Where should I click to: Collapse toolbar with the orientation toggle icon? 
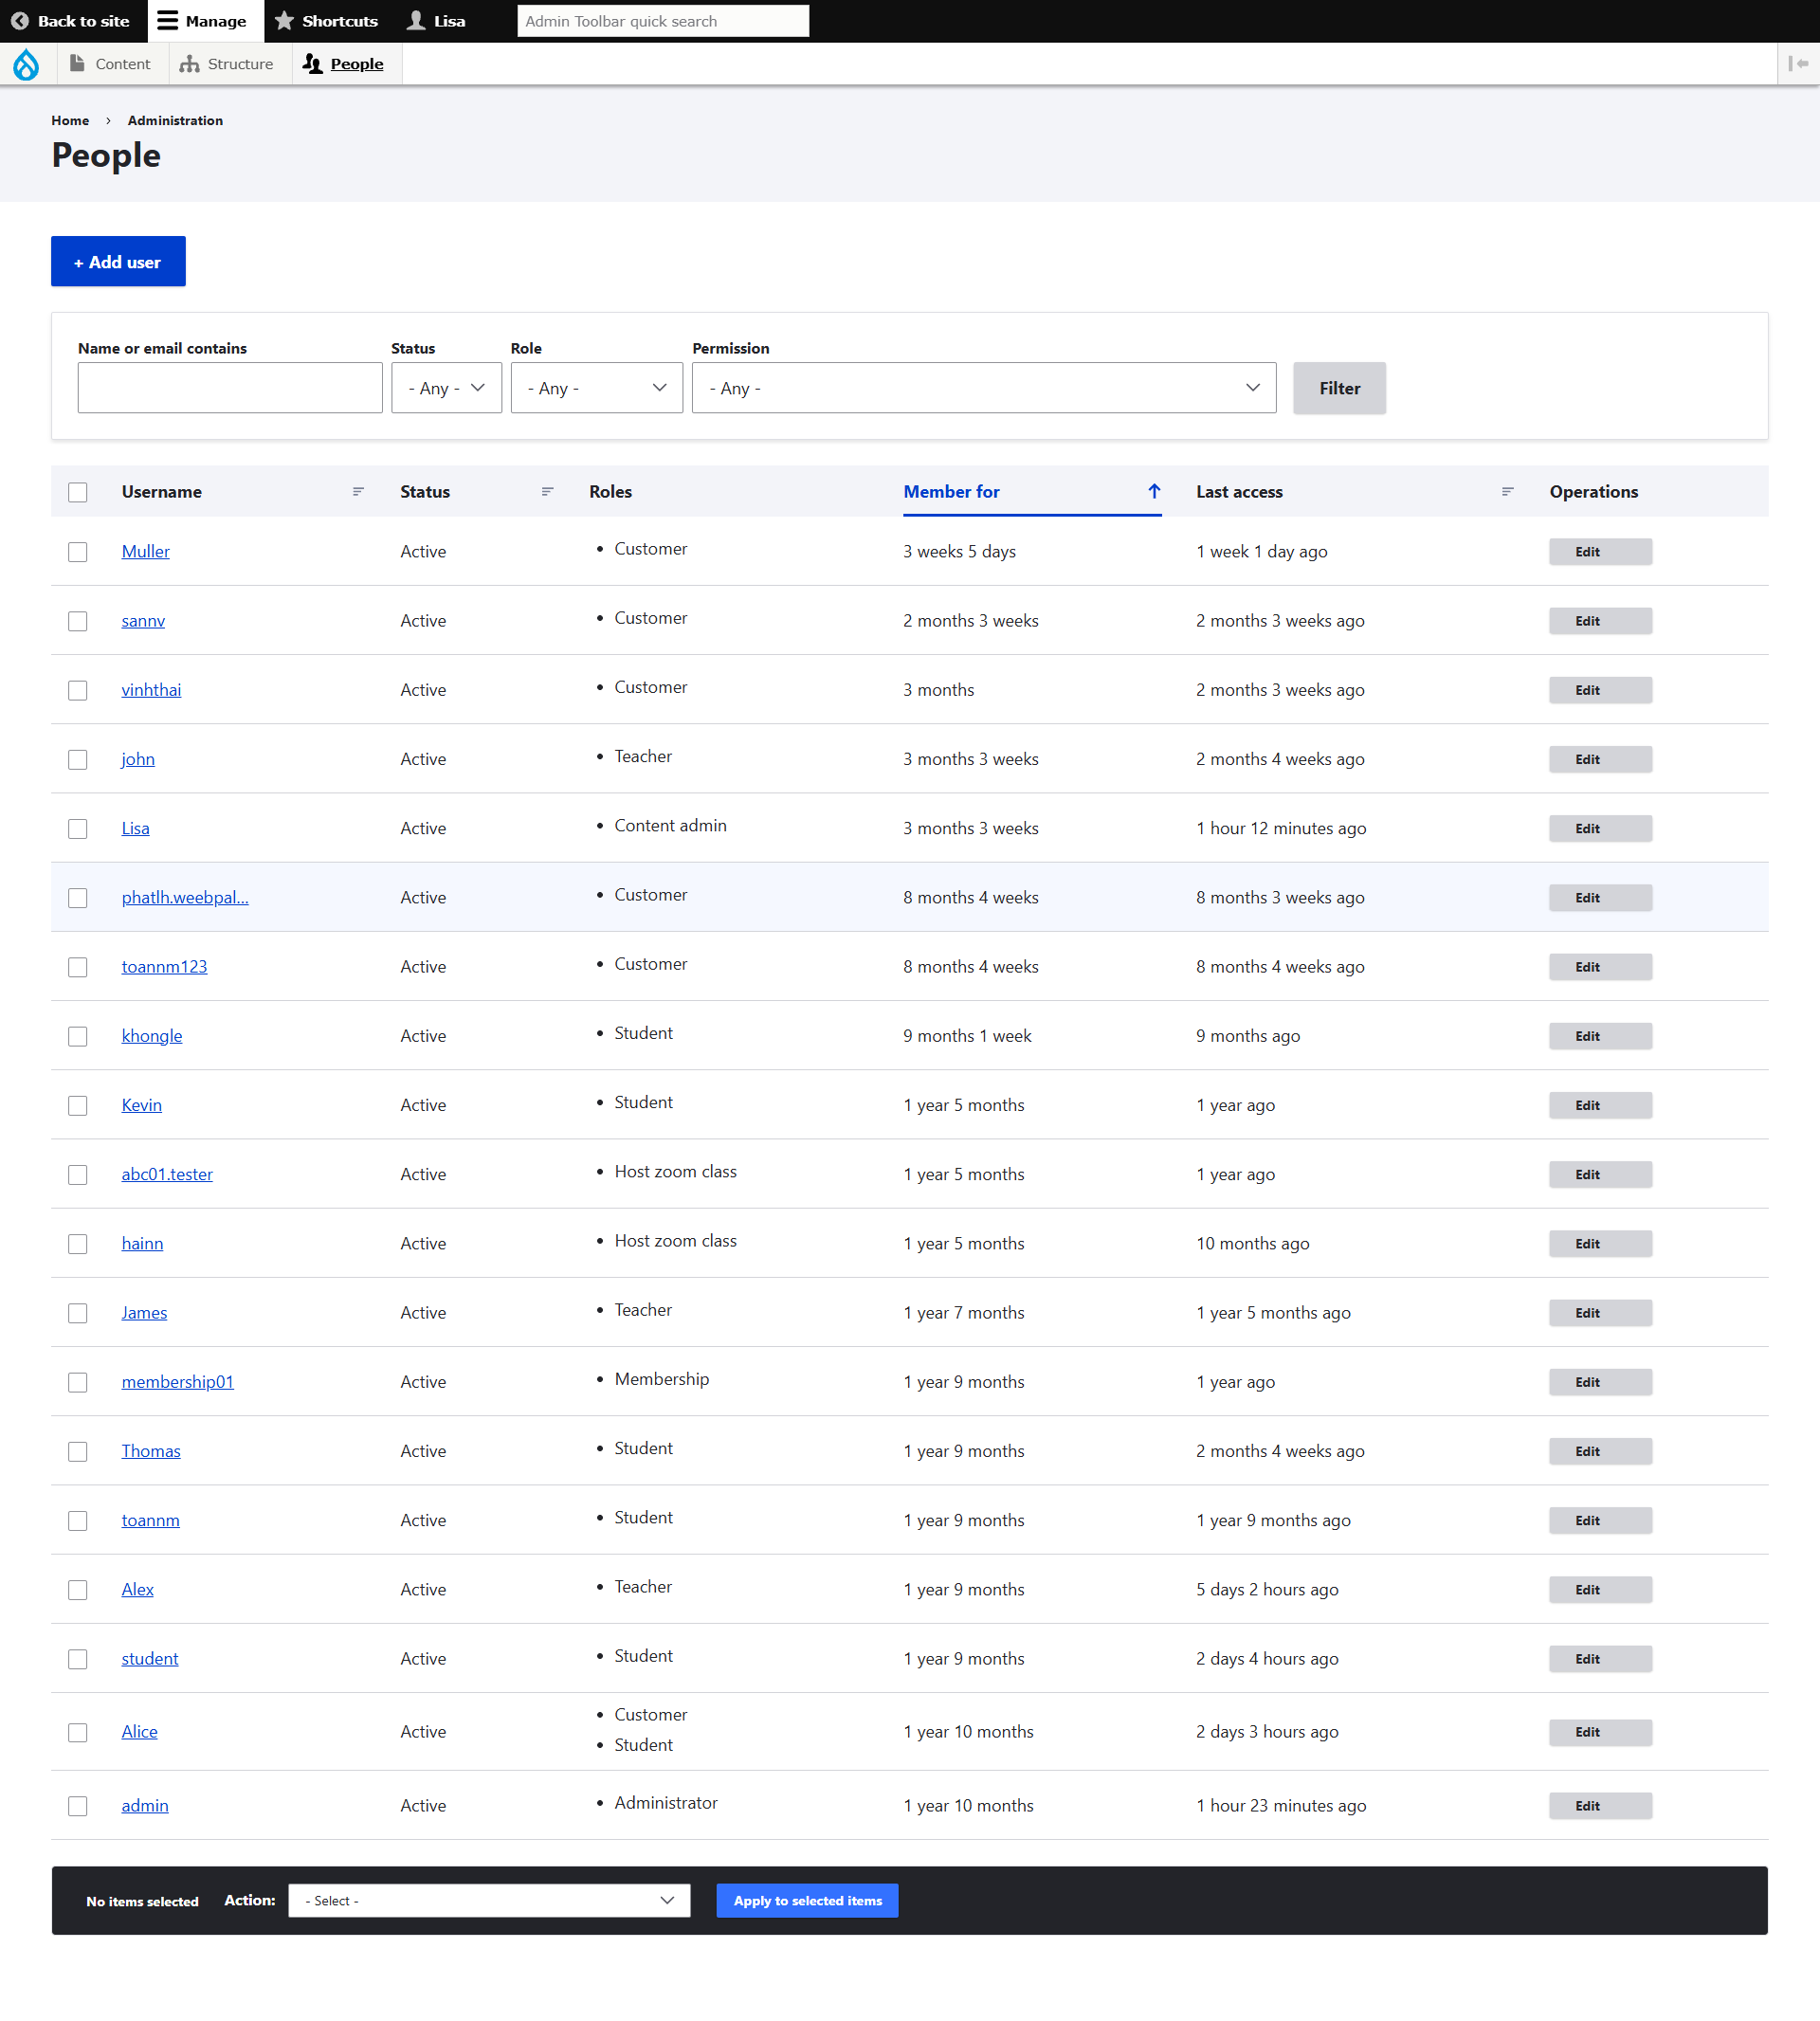pos(1797,64)
